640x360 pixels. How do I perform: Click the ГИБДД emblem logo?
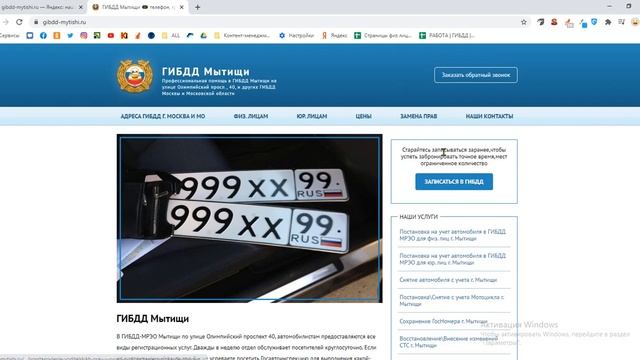tap(135, 76)
